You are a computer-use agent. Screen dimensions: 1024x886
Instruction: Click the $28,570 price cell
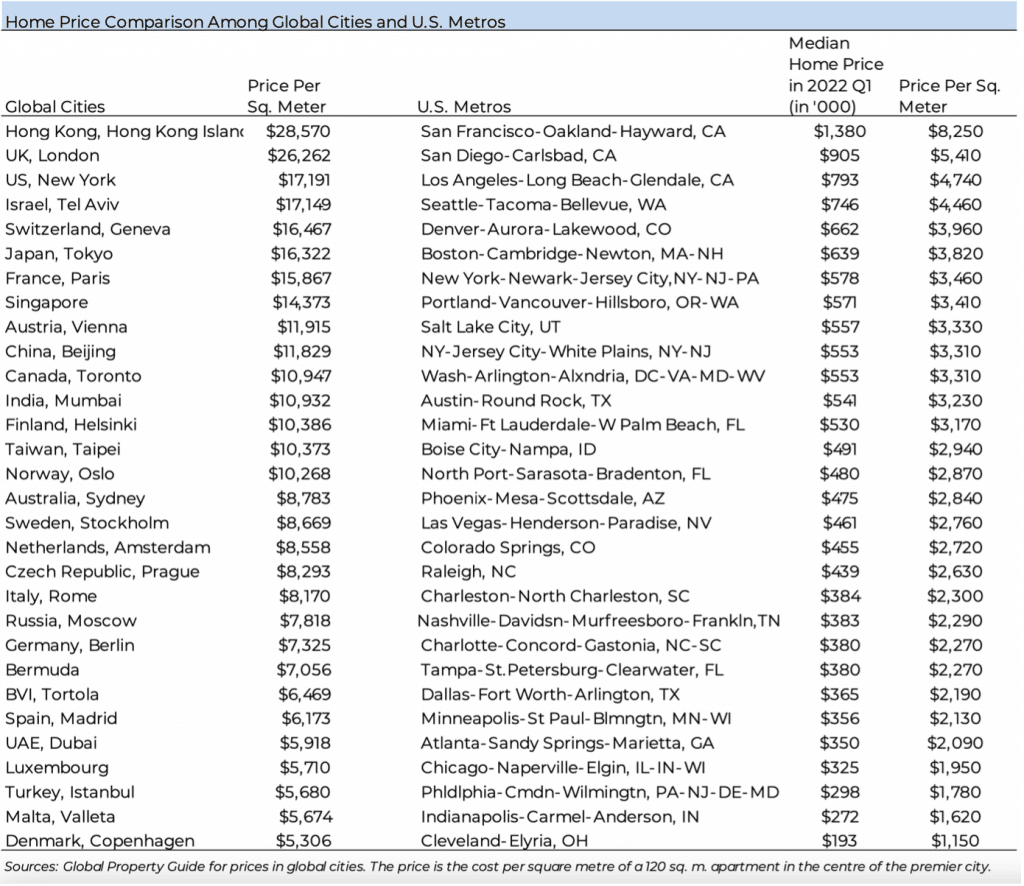[x=298, y=131]
